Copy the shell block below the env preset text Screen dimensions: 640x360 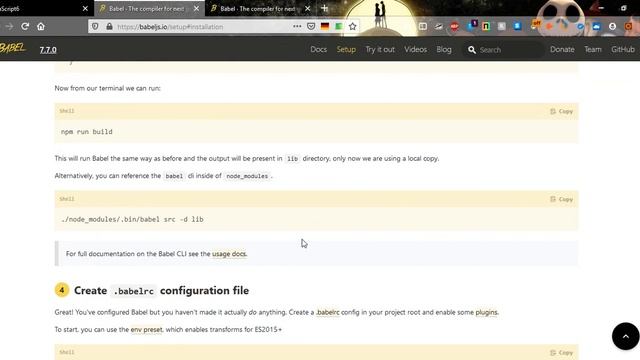pos(562,353)
